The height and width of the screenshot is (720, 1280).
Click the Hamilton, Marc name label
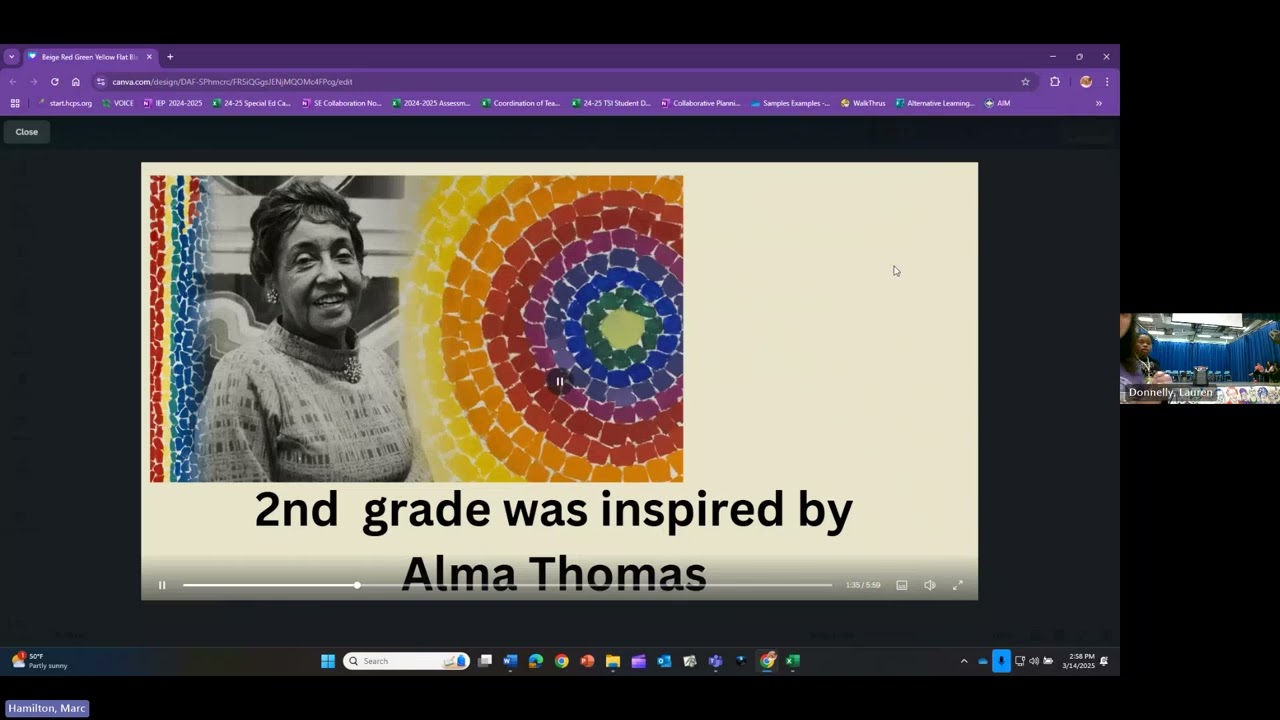pos(47,708)
